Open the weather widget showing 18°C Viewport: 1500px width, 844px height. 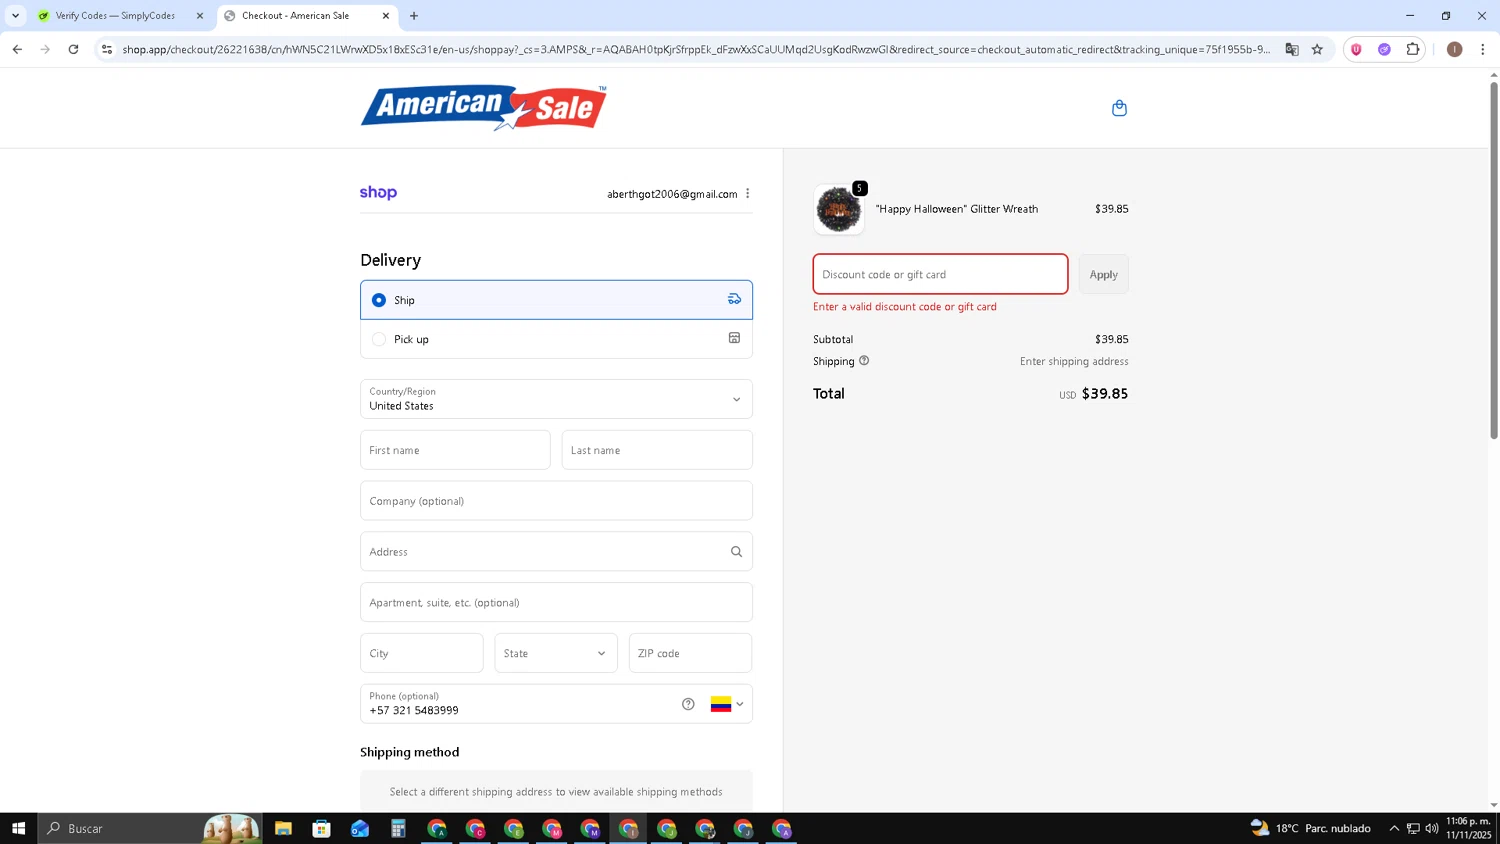click(1310, 828)
